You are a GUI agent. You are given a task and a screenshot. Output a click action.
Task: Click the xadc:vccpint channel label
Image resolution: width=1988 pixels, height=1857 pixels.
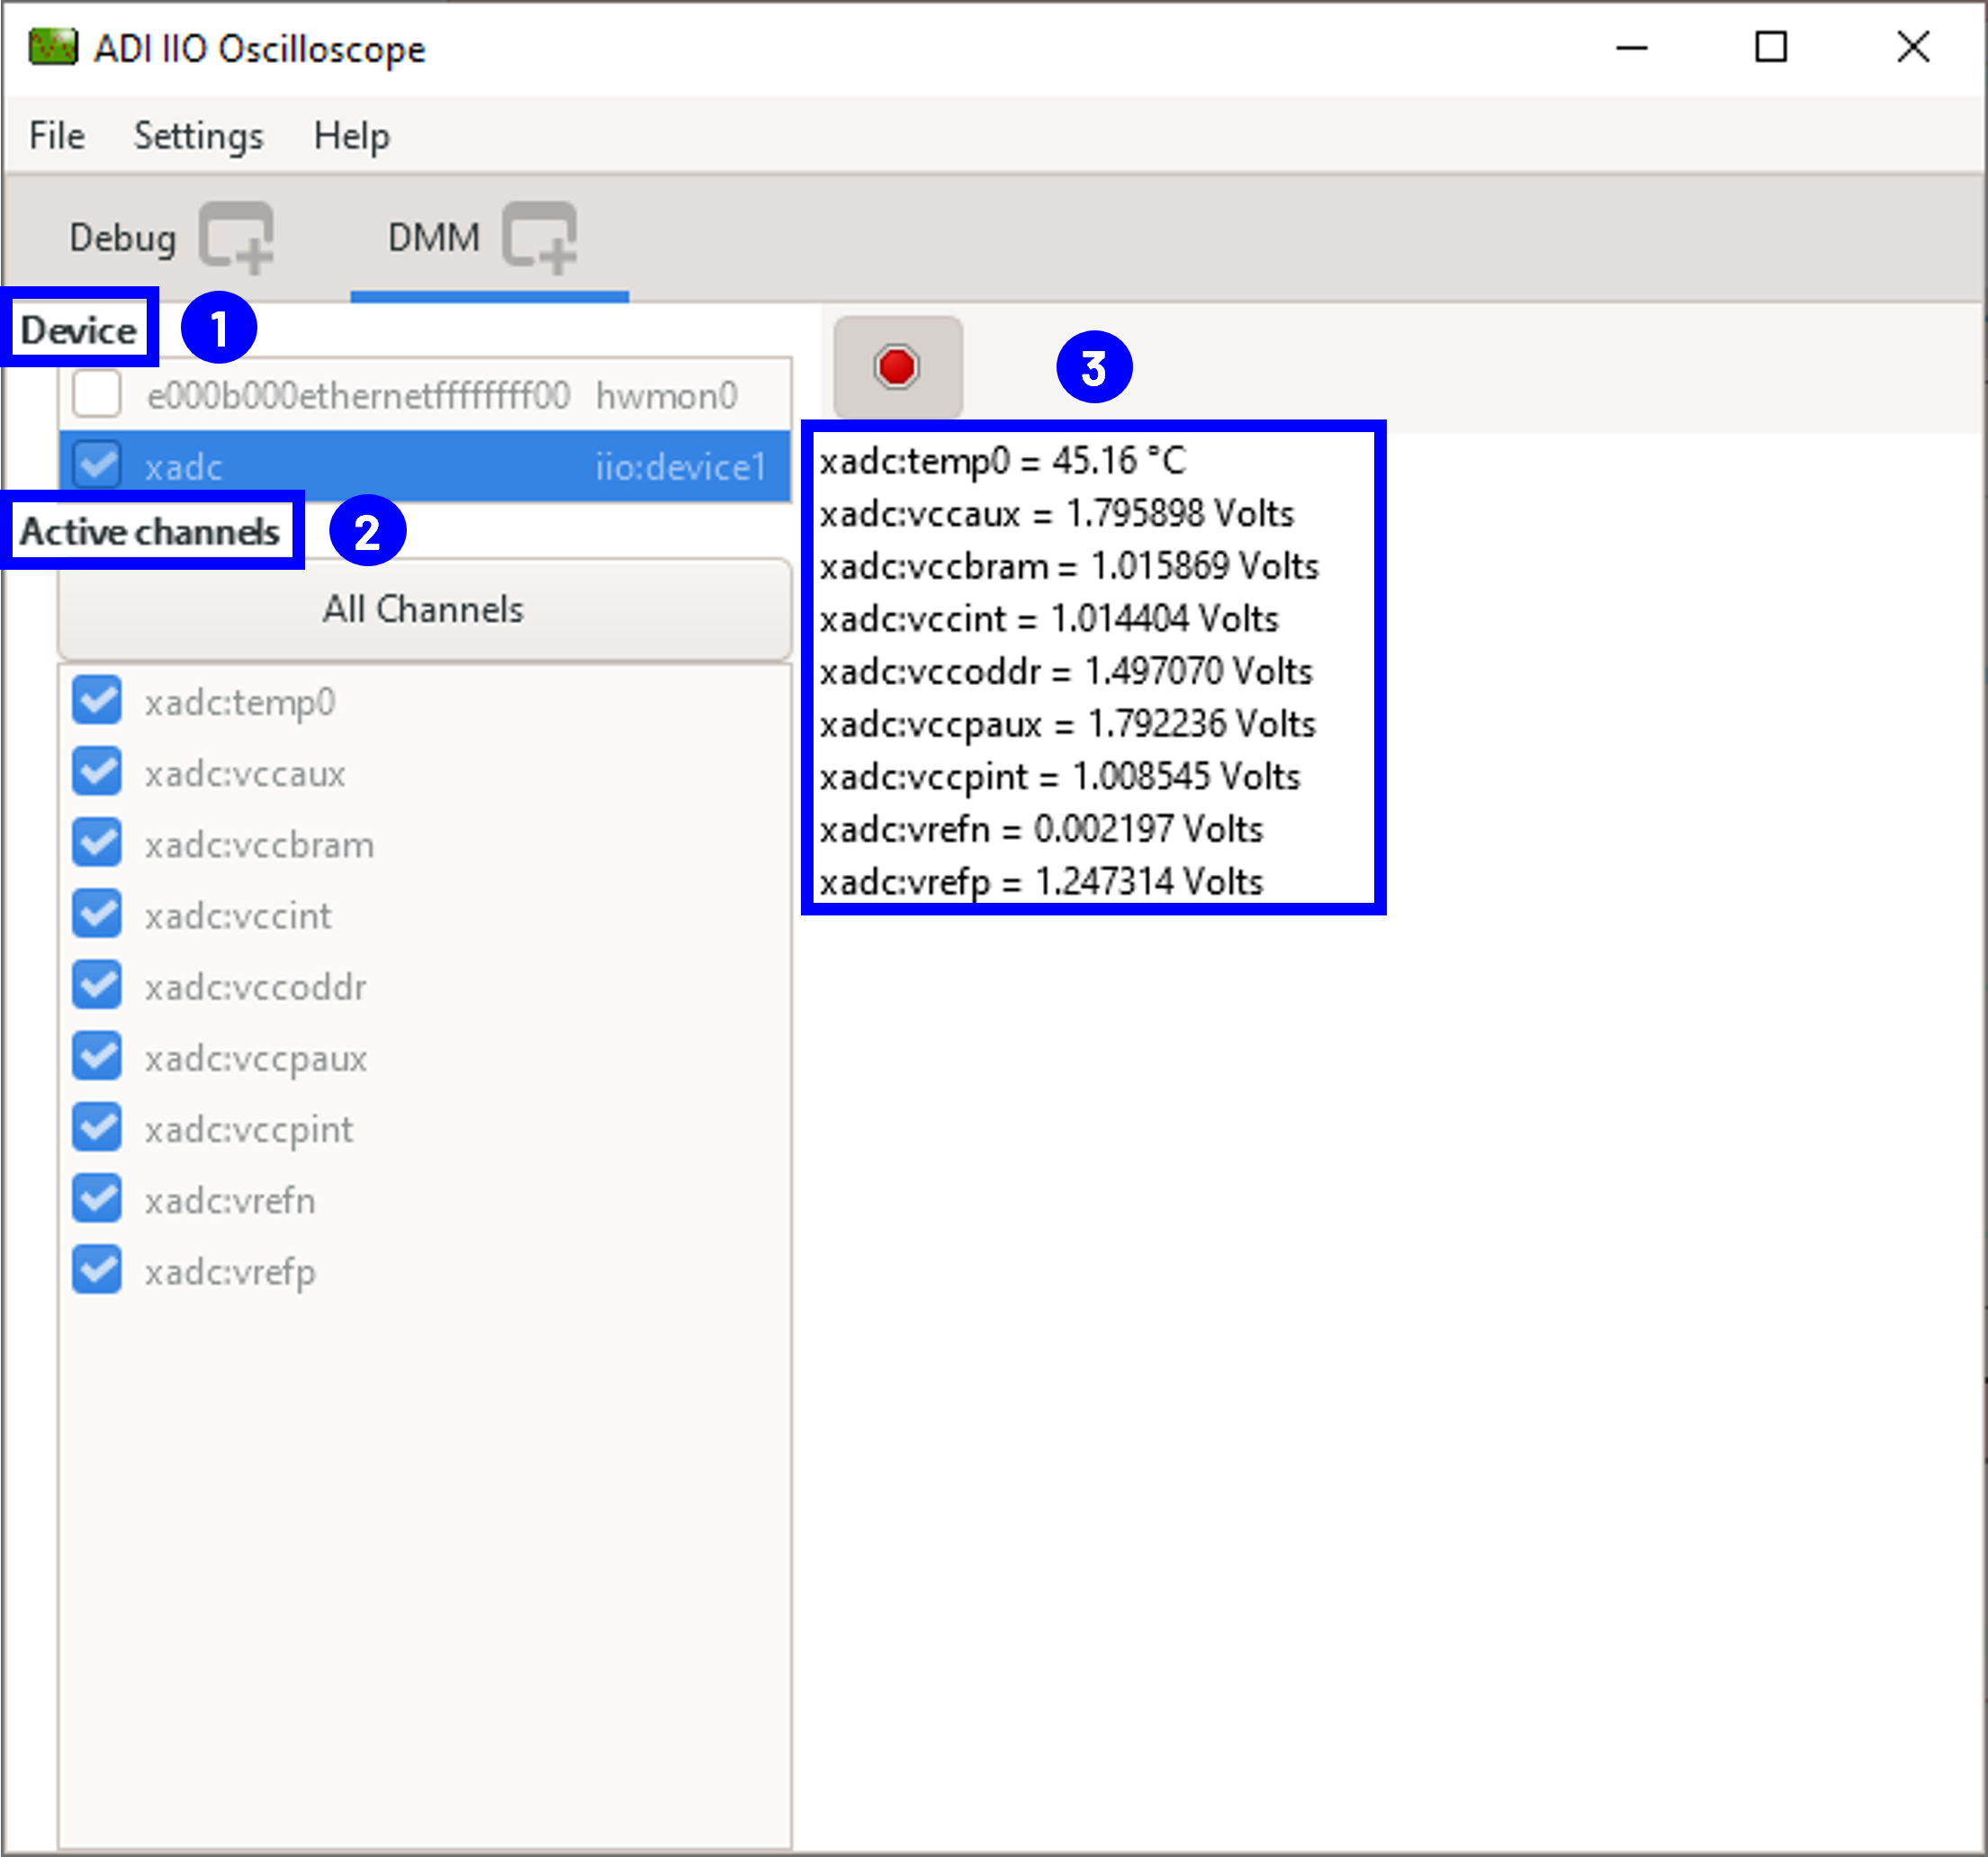point(249,1129)
